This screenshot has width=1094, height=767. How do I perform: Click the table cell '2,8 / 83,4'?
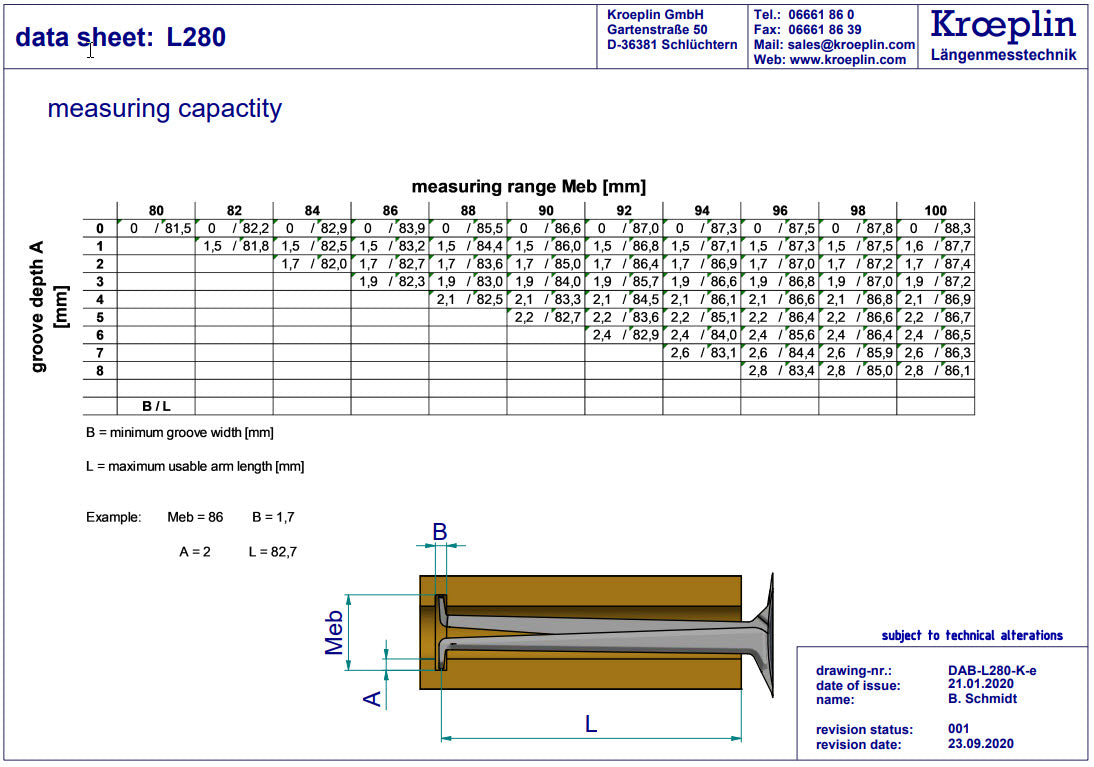779,370
